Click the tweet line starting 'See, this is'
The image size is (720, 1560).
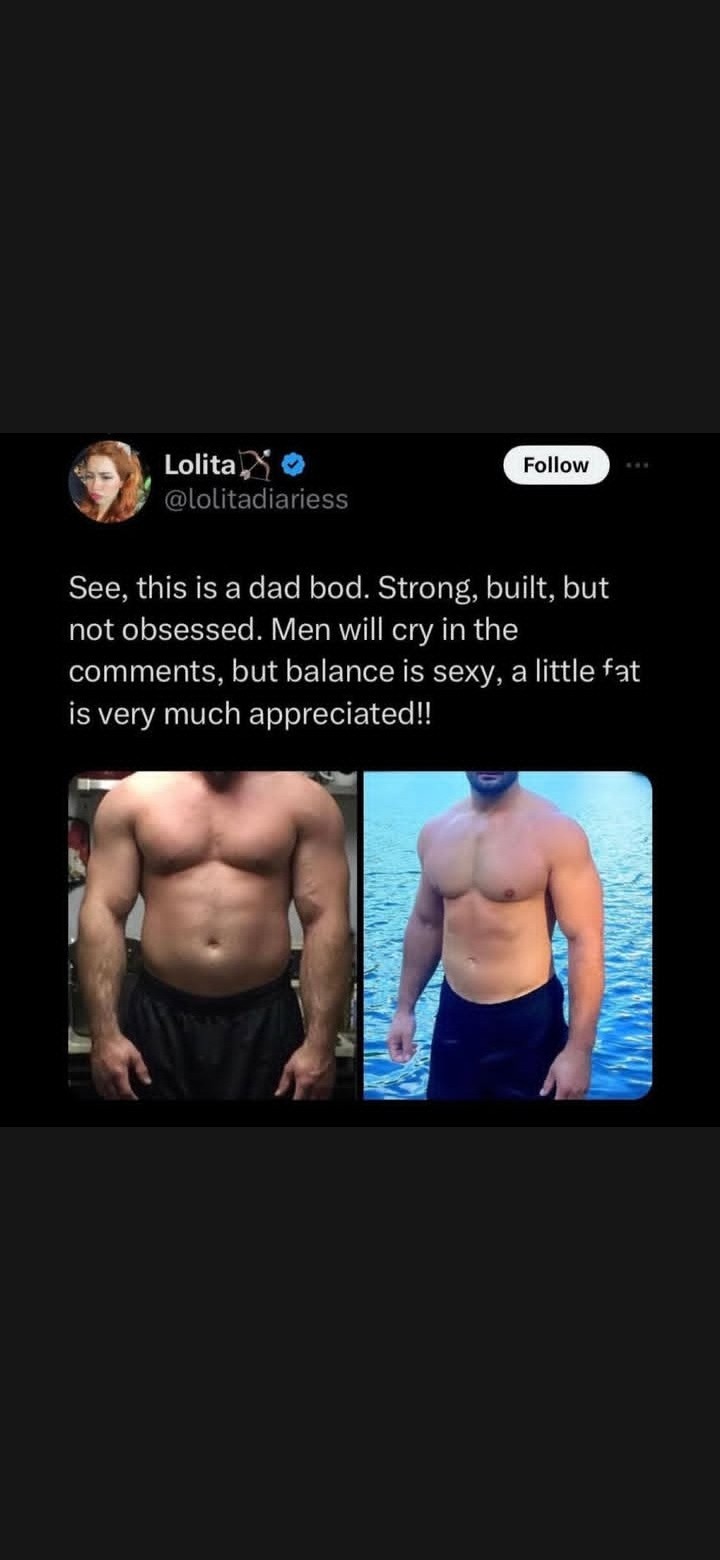pyautogui.click(x=338, y=588)
